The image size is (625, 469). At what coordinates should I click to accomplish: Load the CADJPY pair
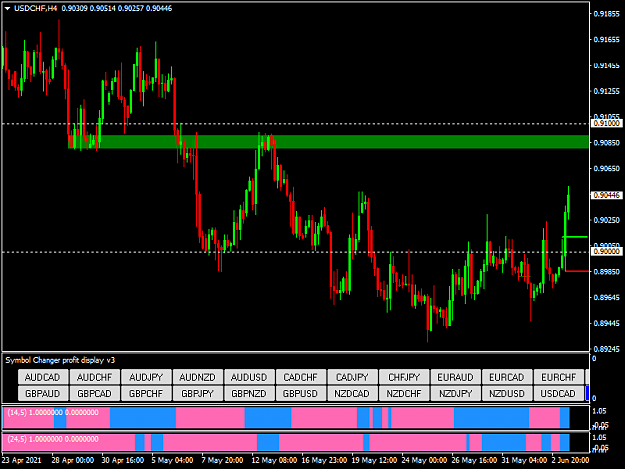click(x=352, y=377)
